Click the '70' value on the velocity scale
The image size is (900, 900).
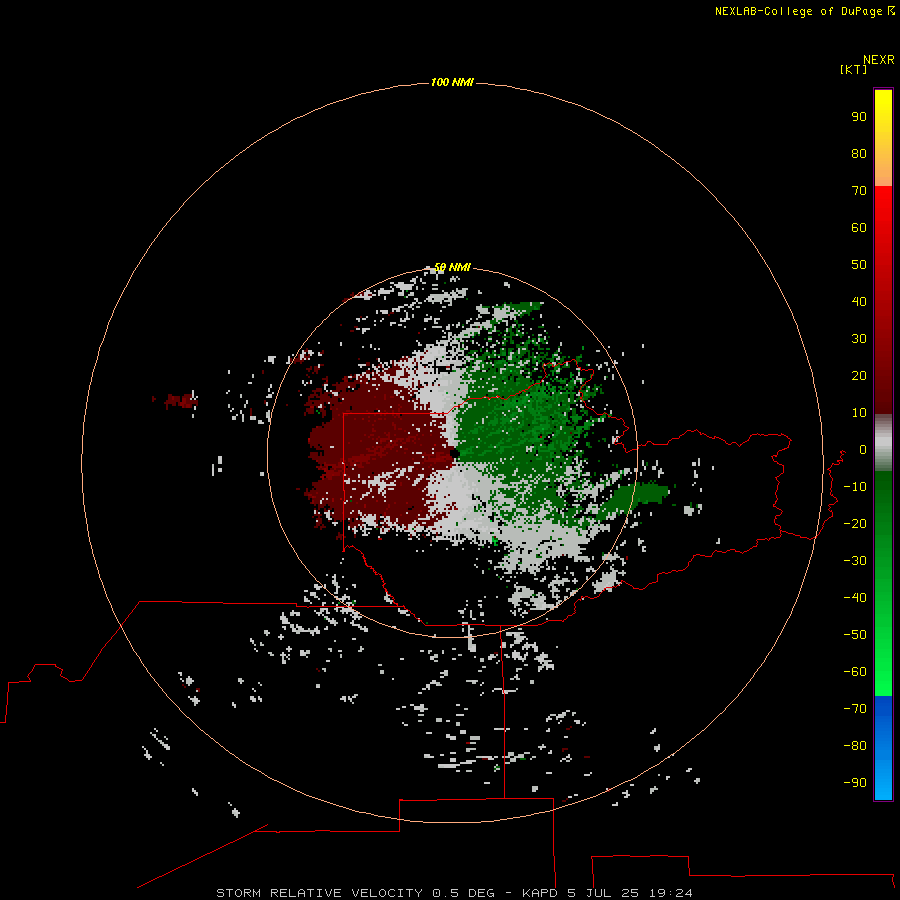[859, 191]
